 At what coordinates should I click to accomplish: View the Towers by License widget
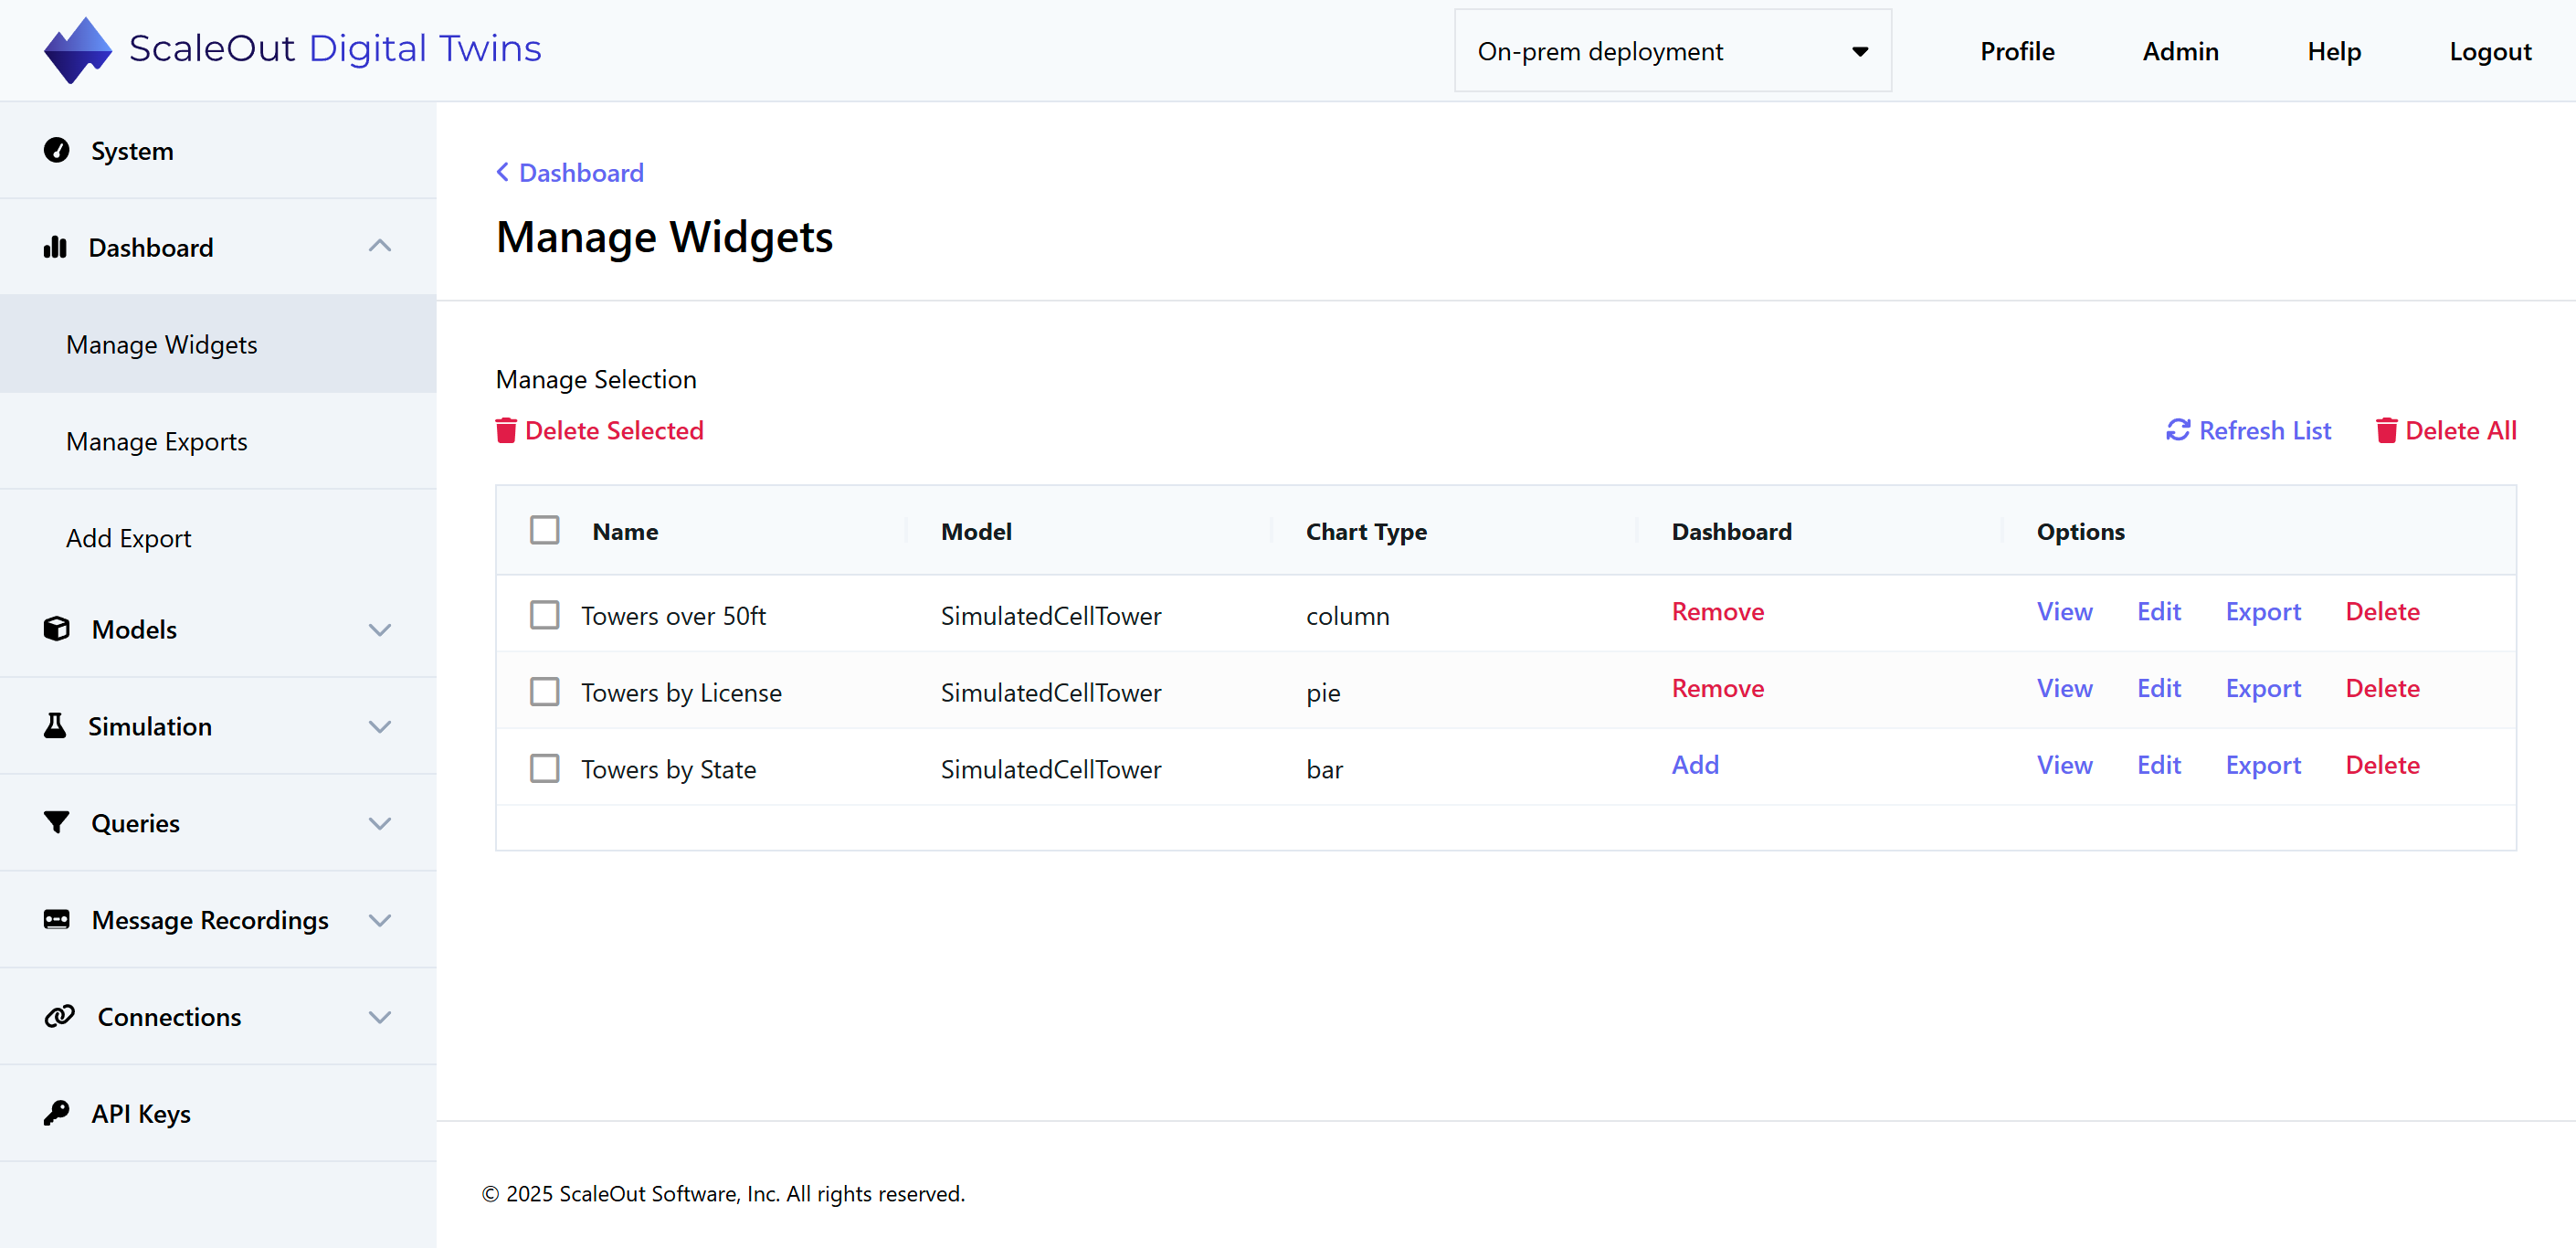click(x=2064, y=688)
